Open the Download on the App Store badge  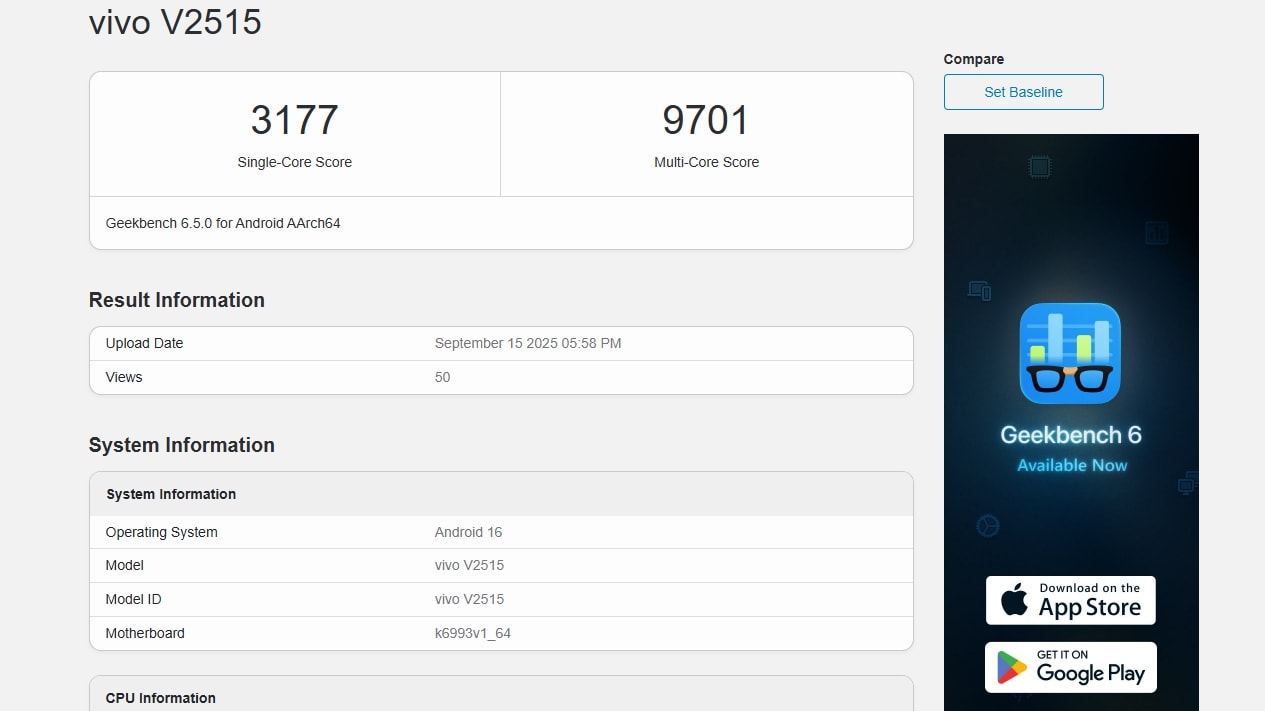1070,600
